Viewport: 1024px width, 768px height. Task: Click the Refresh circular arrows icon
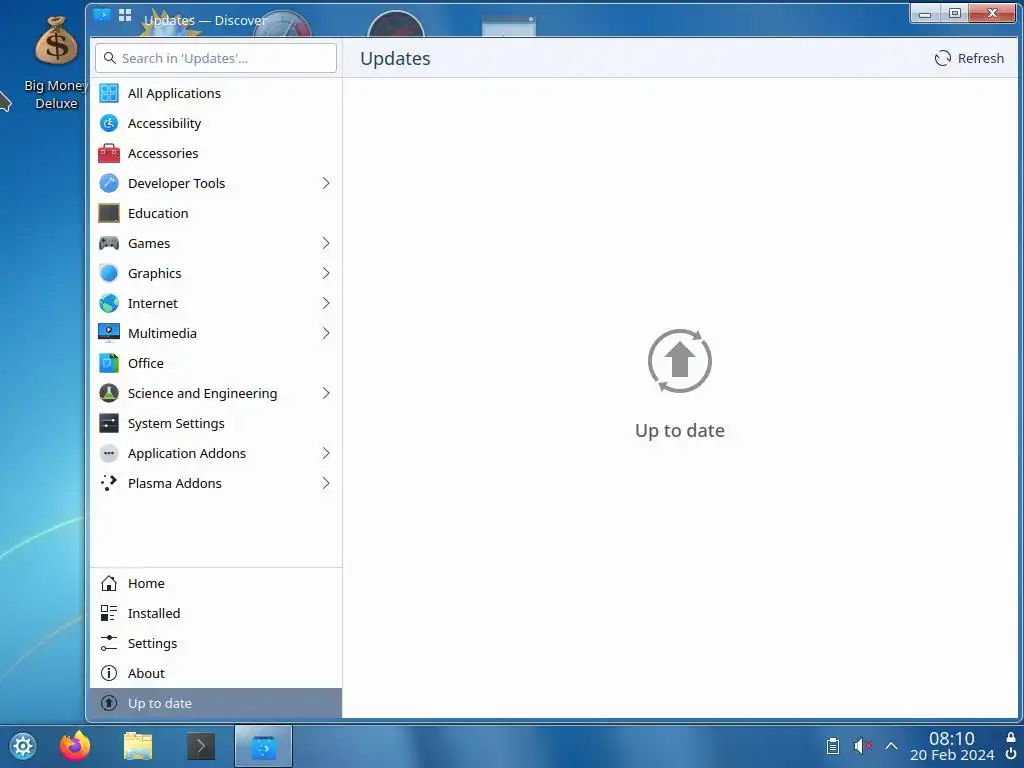pyautogui.click(x=942, y=58)
